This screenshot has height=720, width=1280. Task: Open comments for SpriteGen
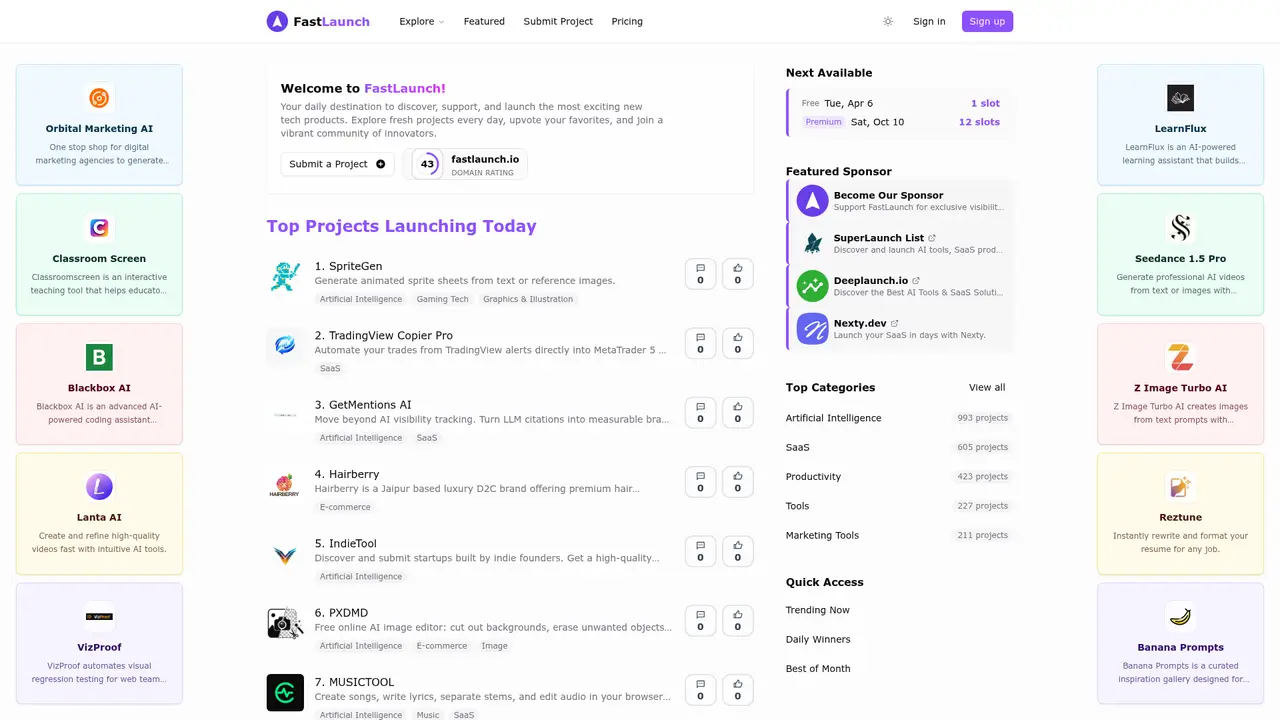700,274
